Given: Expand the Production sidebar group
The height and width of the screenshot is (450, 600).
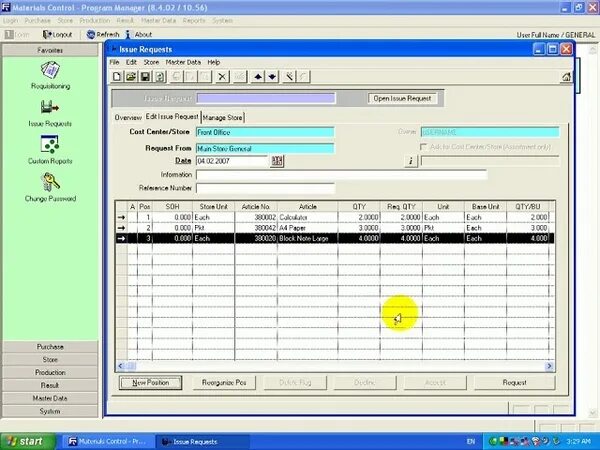Looking at the screenshot, I should [x=50, y=372].
